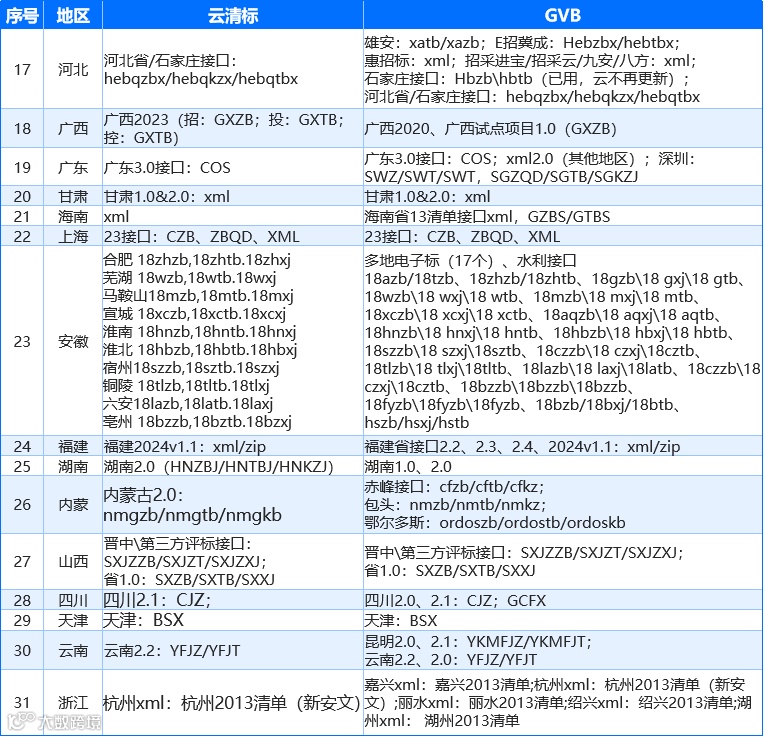Select the 云南 region cell
This screenshot has width=766, height=737.
73,650
